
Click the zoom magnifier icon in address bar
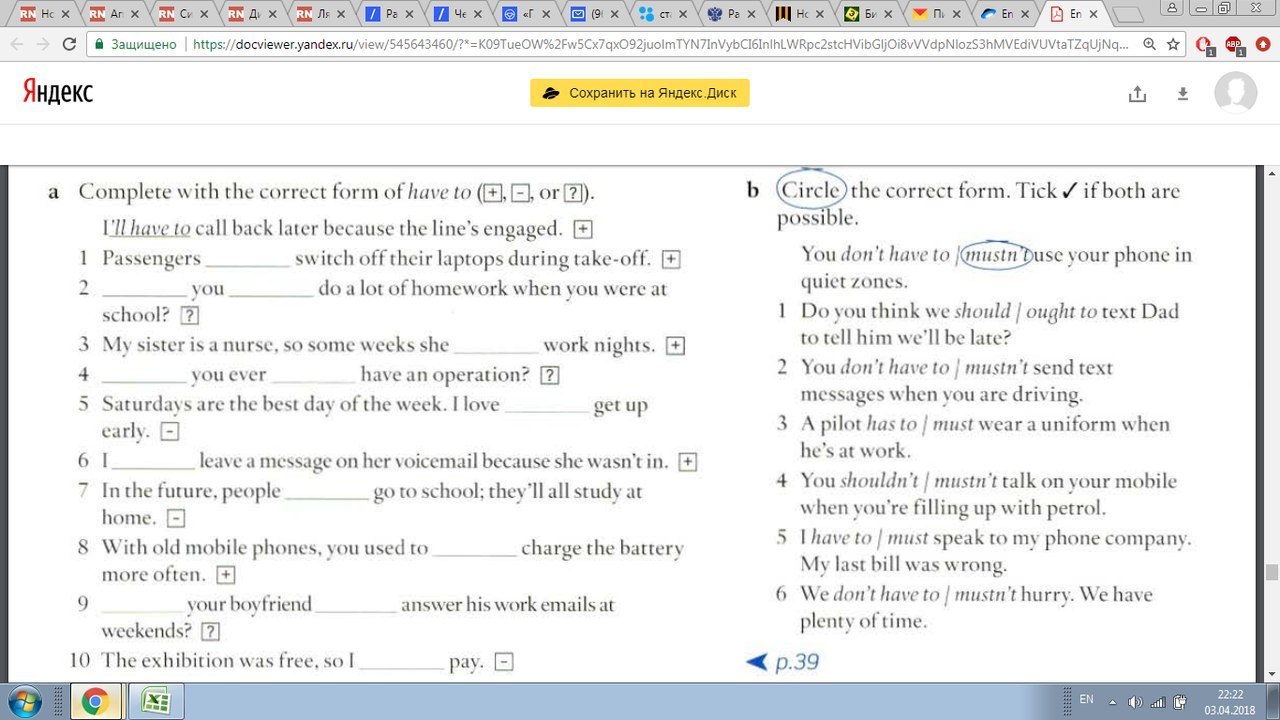click(x=1150, y=45)
